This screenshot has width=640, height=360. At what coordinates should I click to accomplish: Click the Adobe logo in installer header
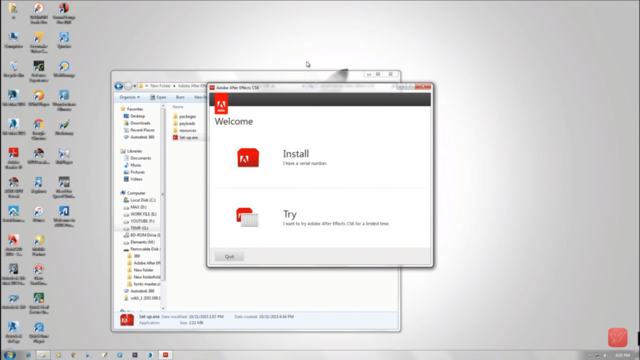tap(221, 104)
